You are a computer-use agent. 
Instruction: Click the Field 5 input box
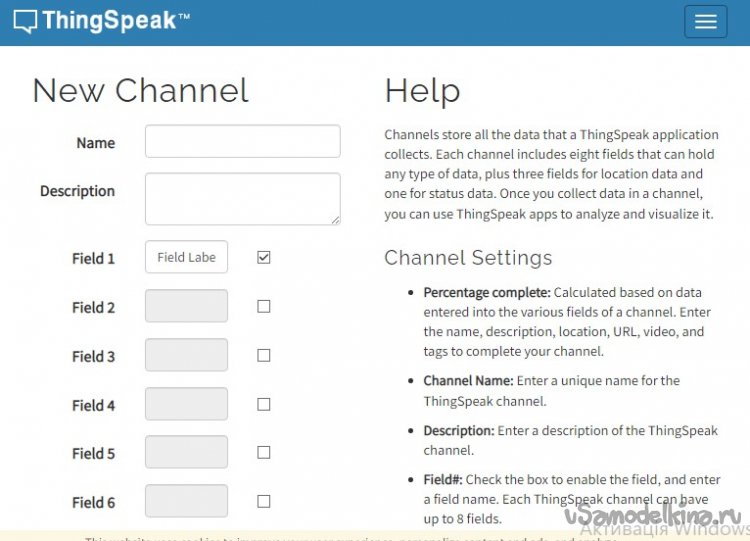pyautogui.click(x=186, y=452)
